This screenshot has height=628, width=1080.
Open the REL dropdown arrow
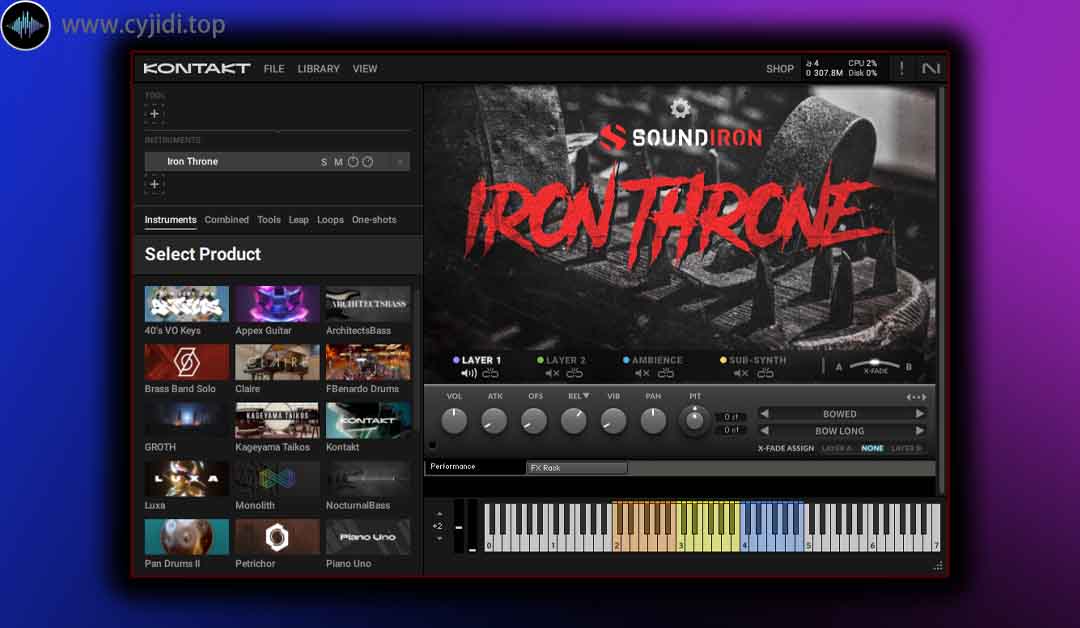(x=585, y=396)
